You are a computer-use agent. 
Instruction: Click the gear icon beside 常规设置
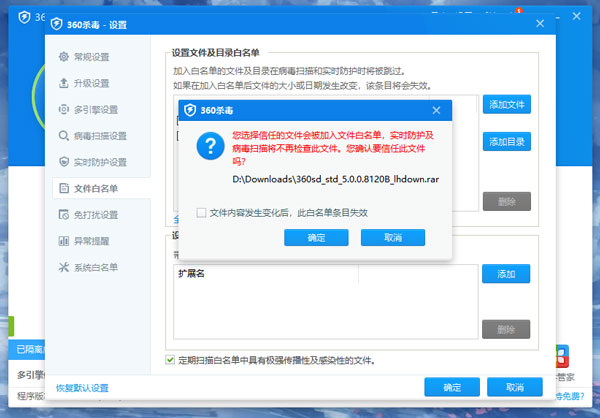tap(64, 57)
